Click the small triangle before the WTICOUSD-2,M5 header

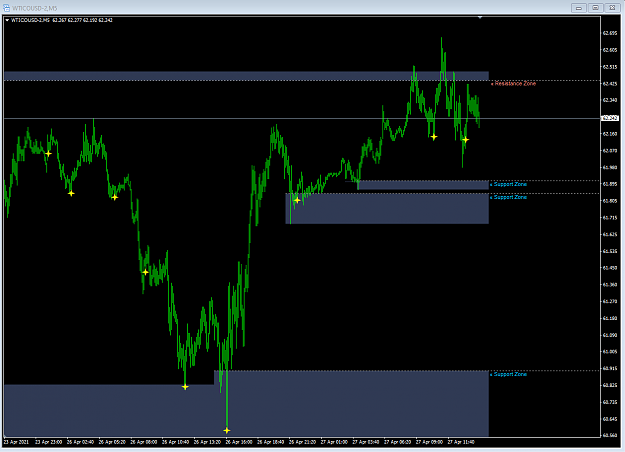7,20
